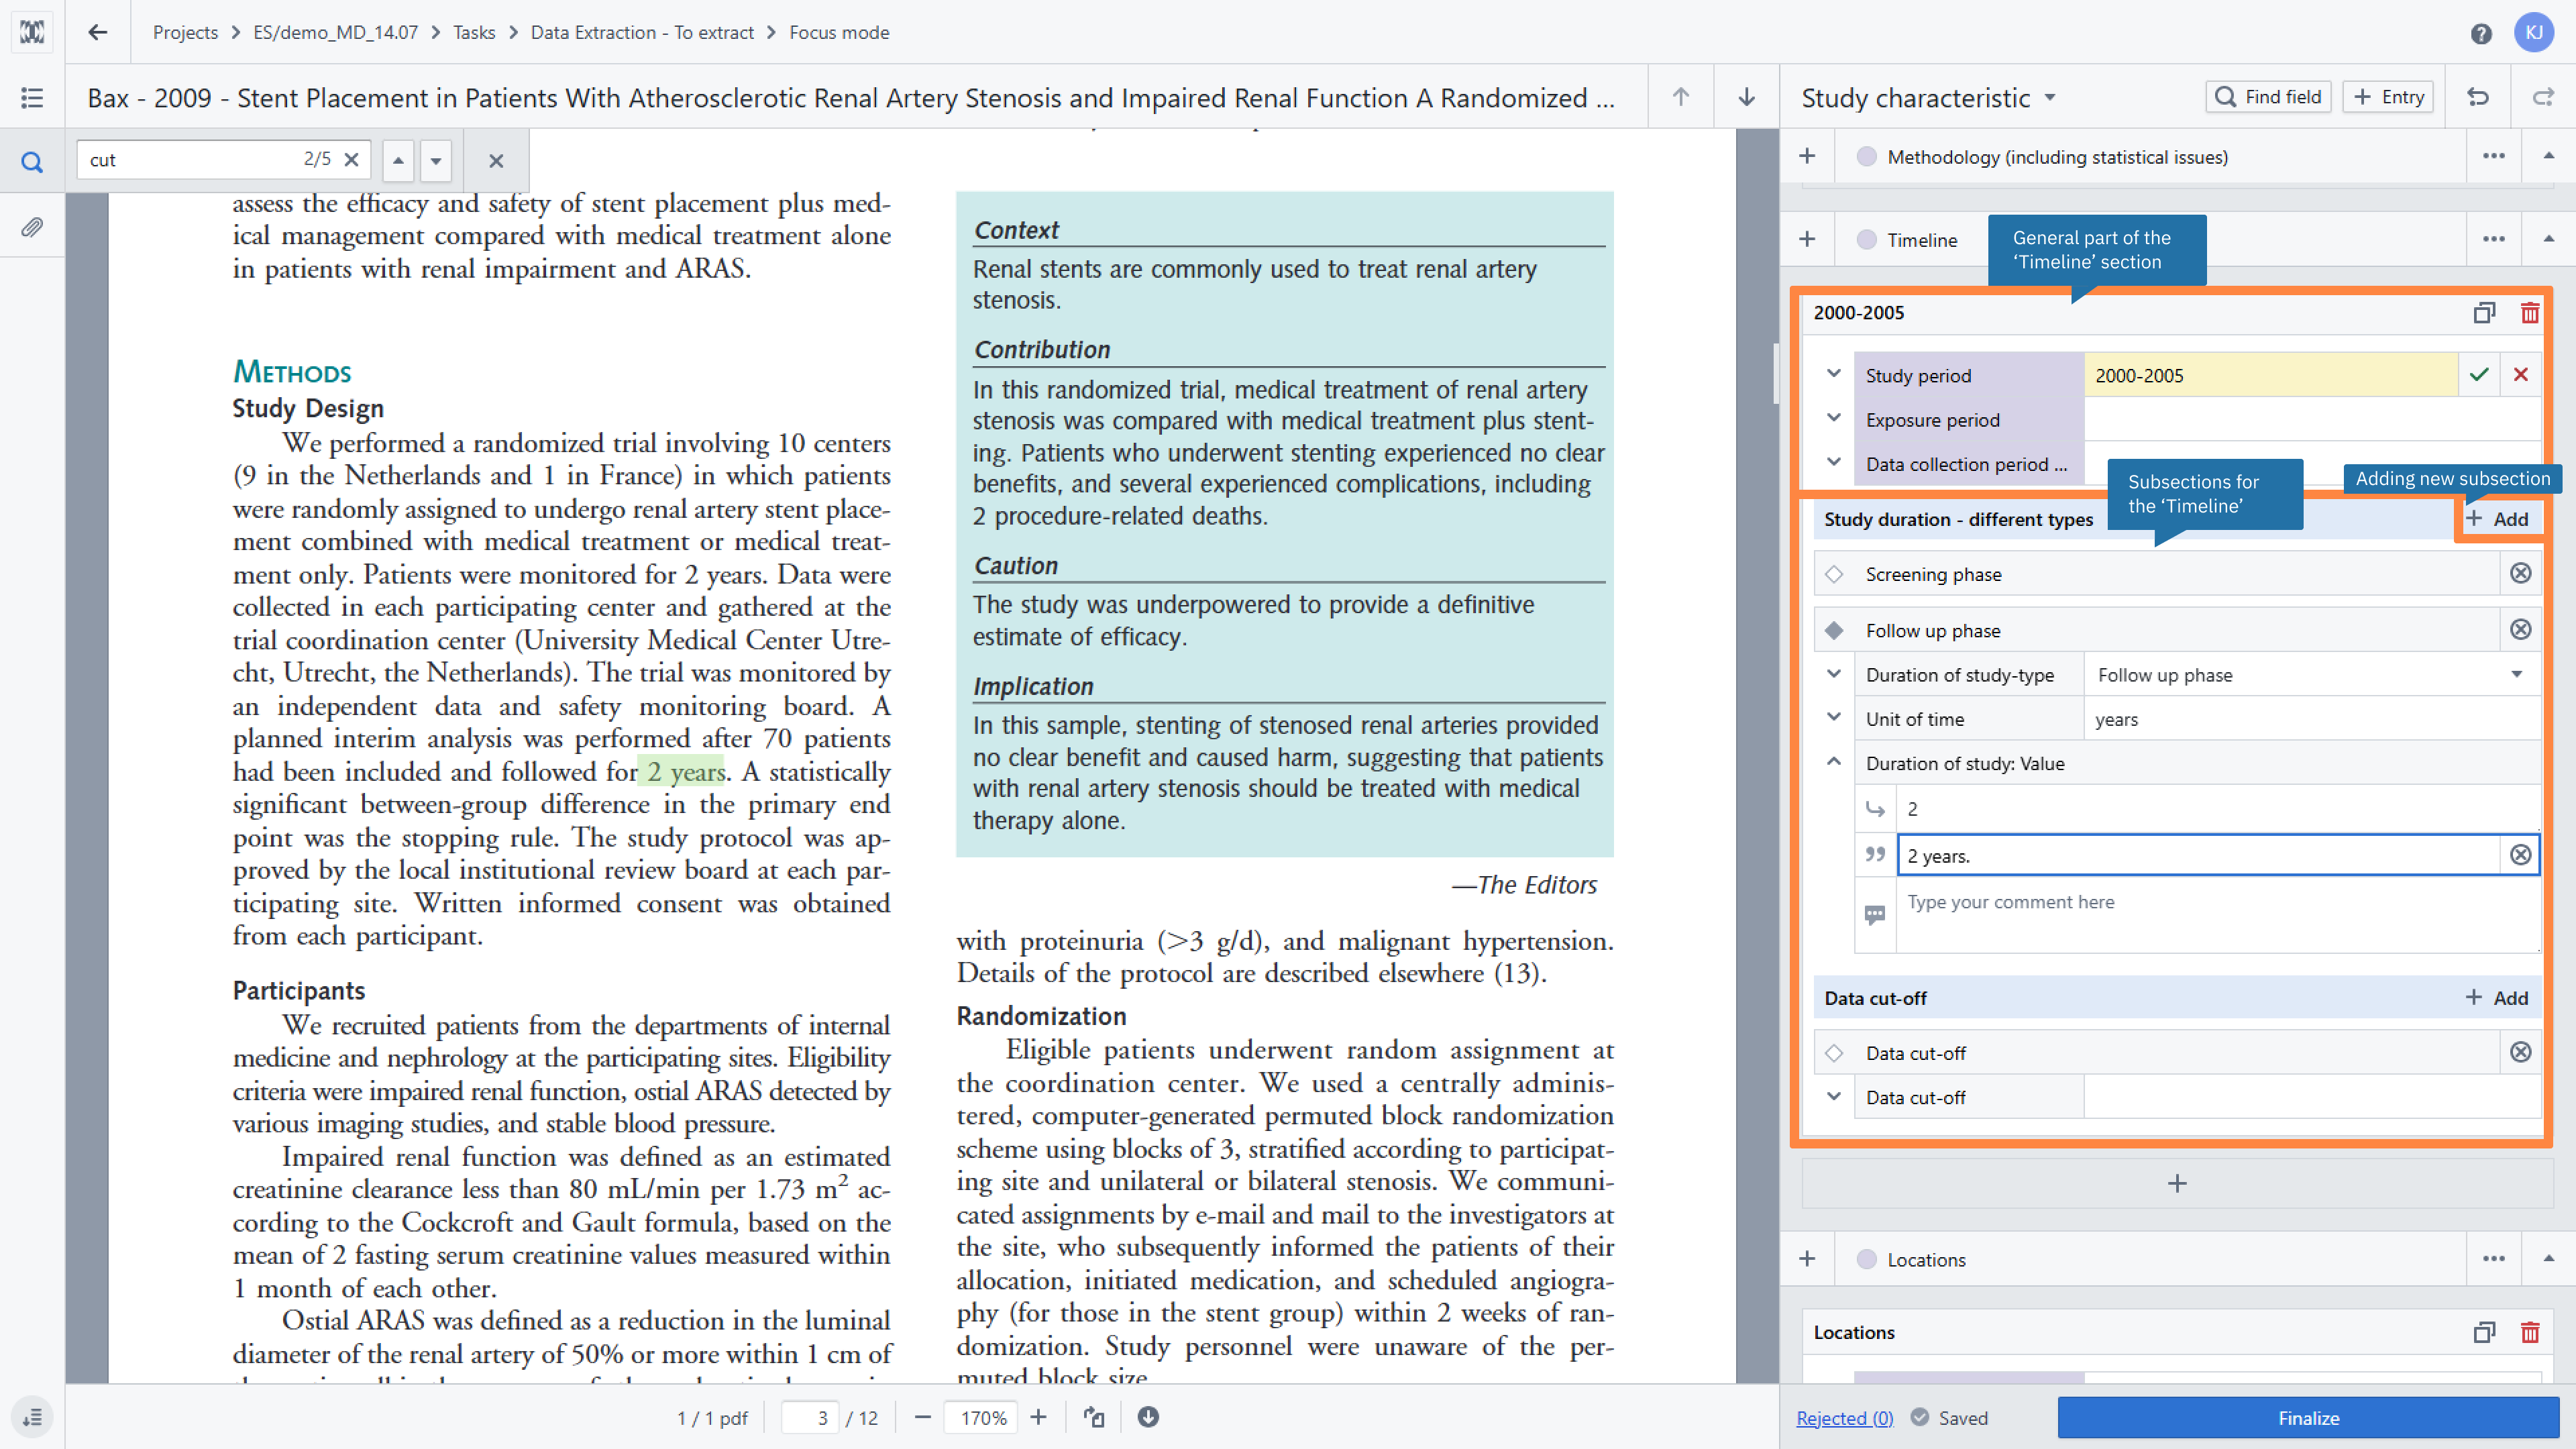Image resolution: width=2576 pixels, height=1449 pixels.
Task: Remove the Follow up phase subsection
Action: (x=2521, y=630)
